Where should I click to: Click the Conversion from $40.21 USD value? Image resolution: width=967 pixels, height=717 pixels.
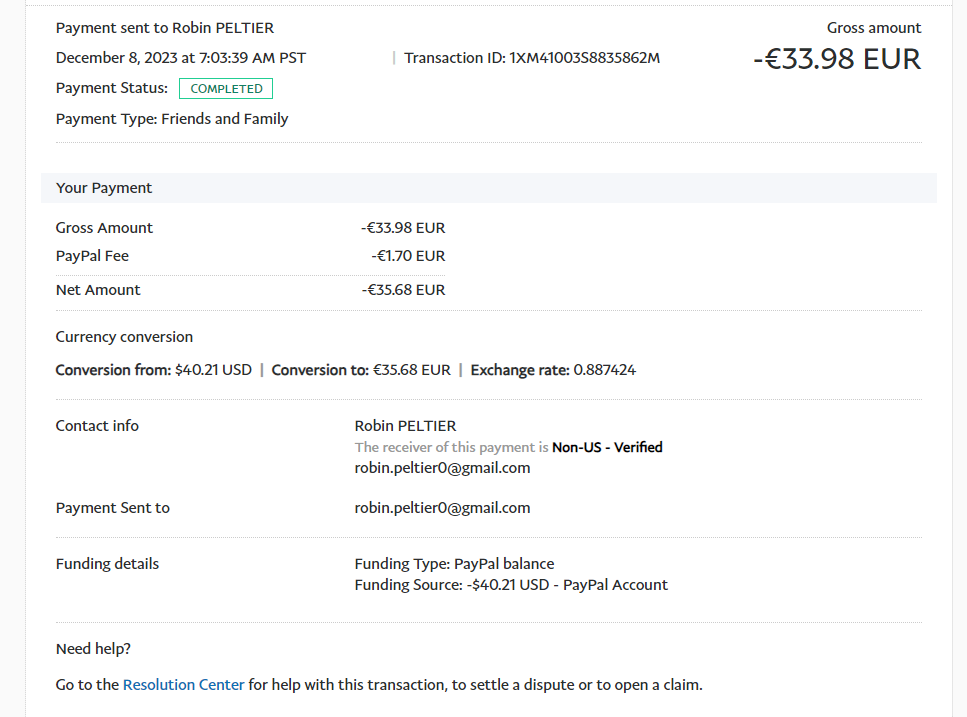[x=213, y=370]
